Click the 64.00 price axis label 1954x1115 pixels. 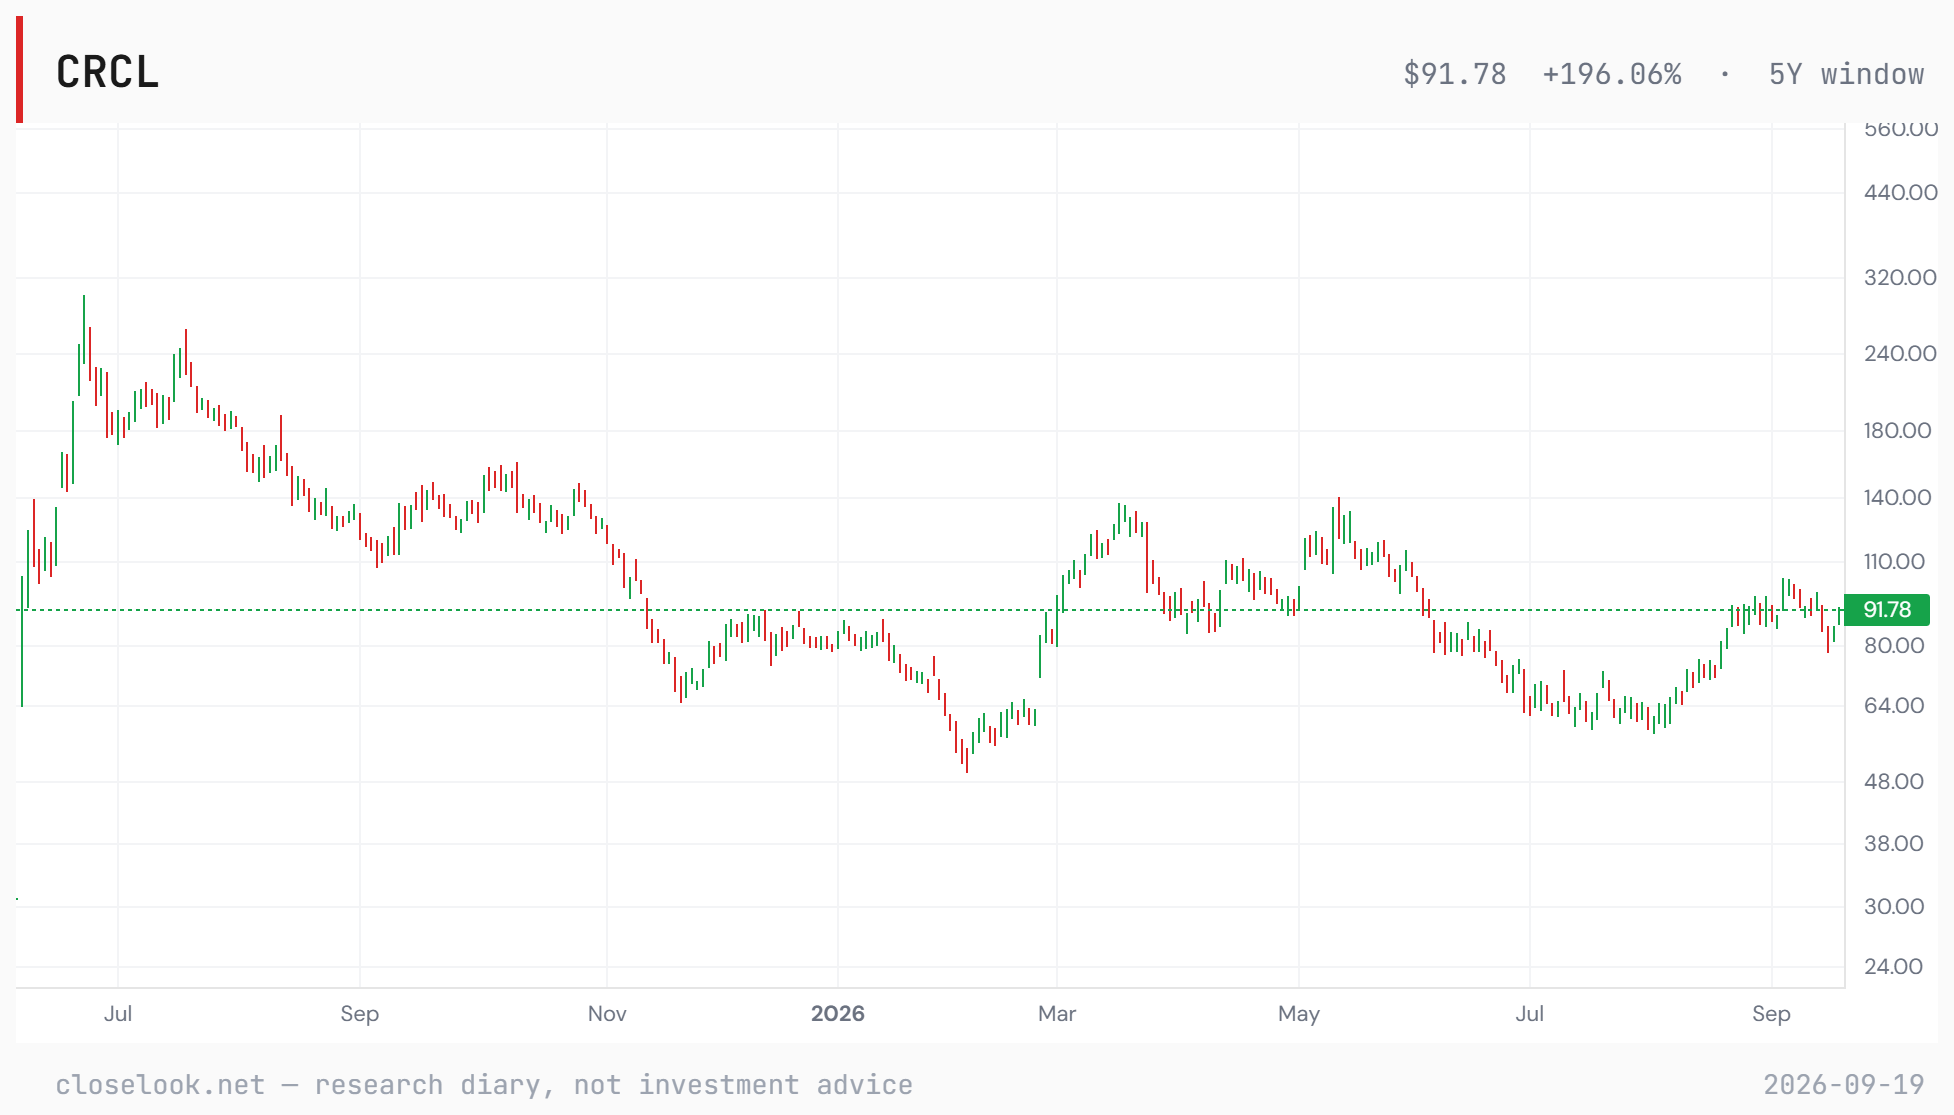[x=1894, y=705]
